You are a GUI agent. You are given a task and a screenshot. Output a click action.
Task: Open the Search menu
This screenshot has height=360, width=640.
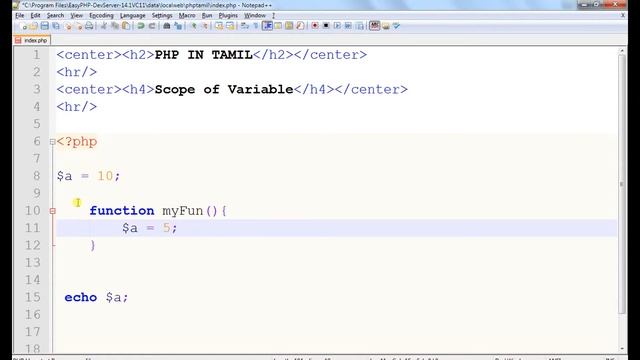[55, 16]
